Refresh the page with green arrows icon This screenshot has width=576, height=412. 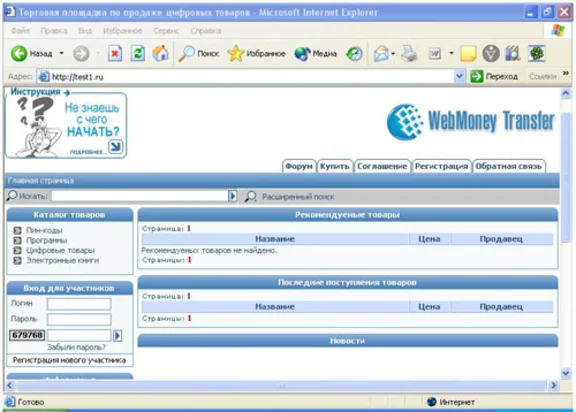[138, 54]
